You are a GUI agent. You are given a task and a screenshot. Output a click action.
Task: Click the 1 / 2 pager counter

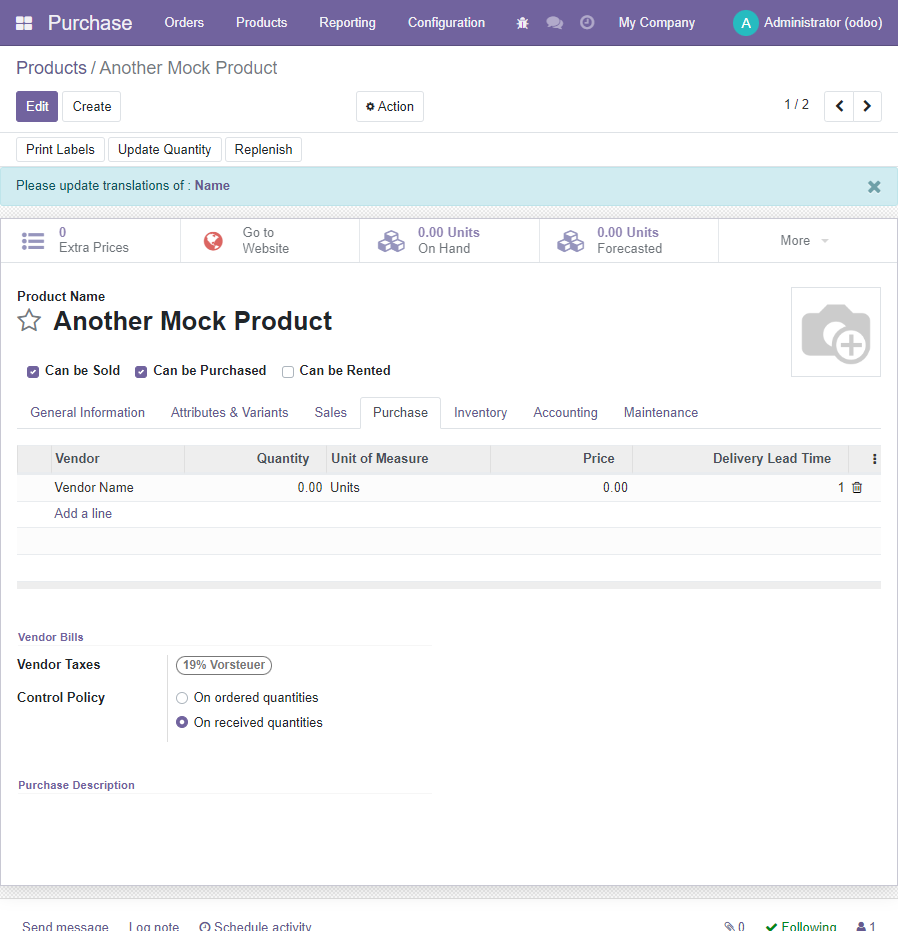click(x=796, y=104)
